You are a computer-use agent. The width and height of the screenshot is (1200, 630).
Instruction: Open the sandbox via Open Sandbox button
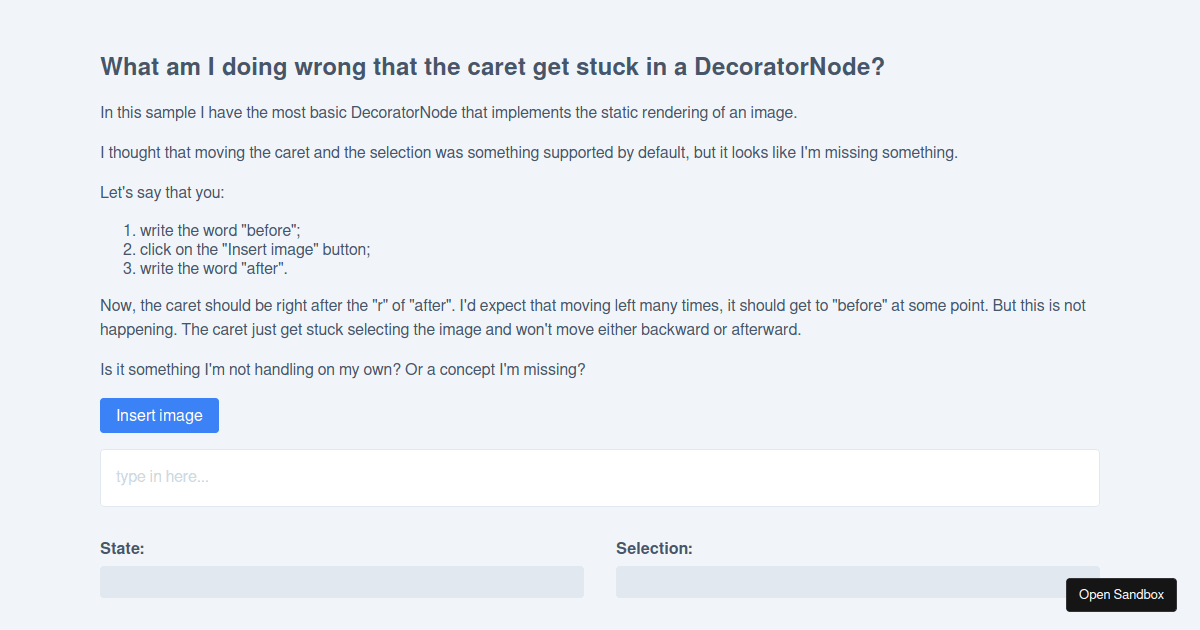click(x=1121, y=594)
